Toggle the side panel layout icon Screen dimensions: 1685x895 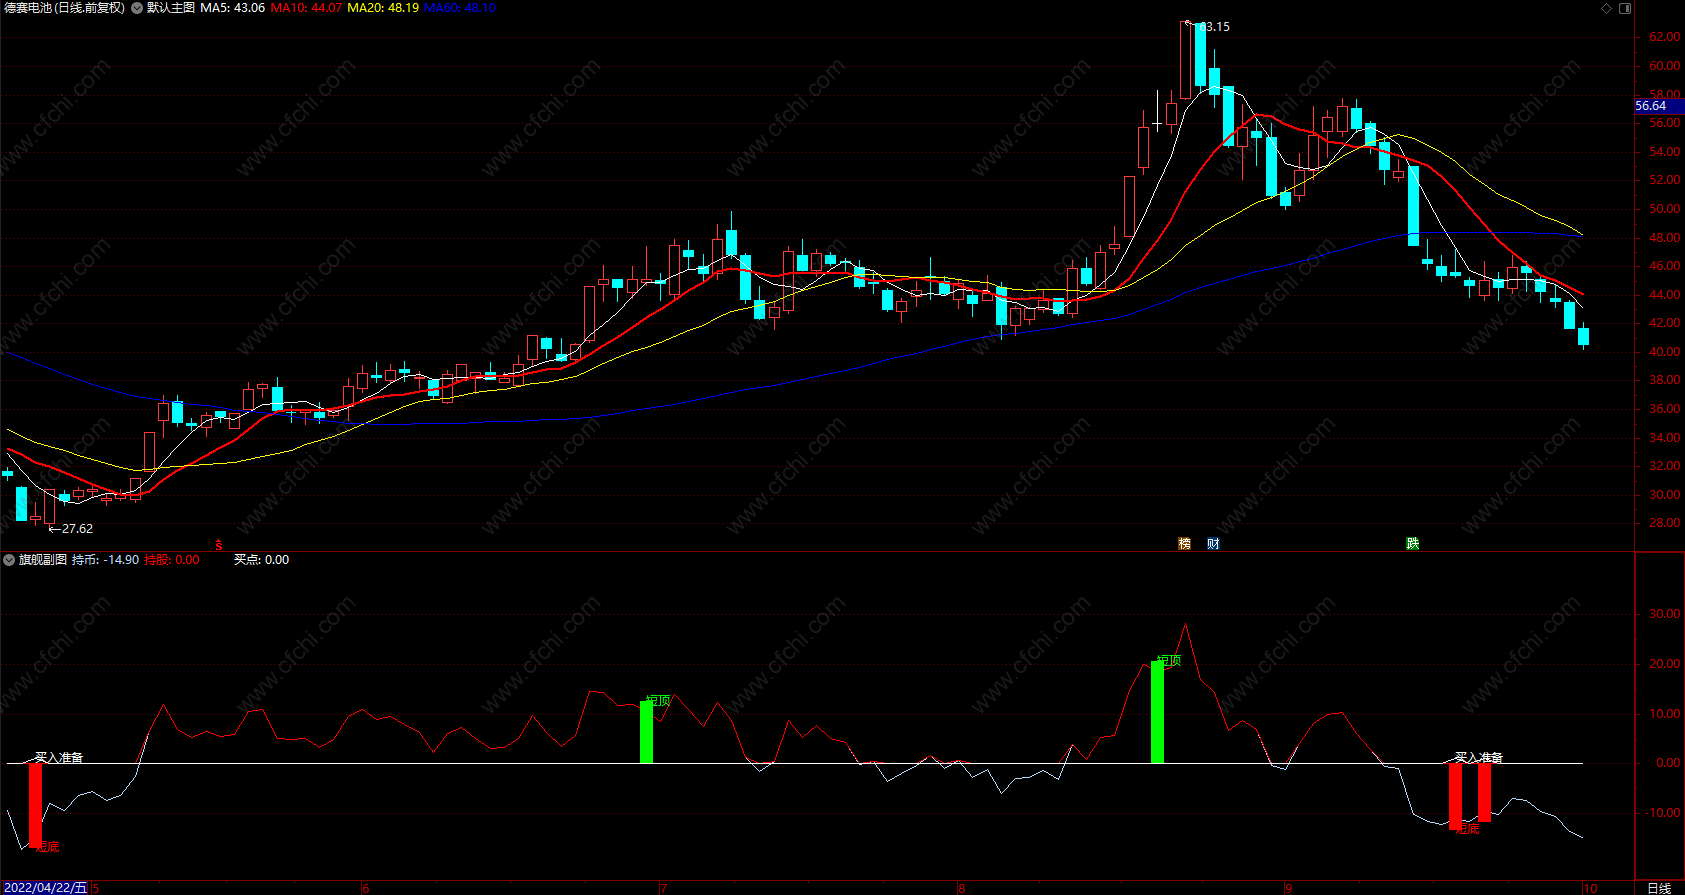(1625, 8)
